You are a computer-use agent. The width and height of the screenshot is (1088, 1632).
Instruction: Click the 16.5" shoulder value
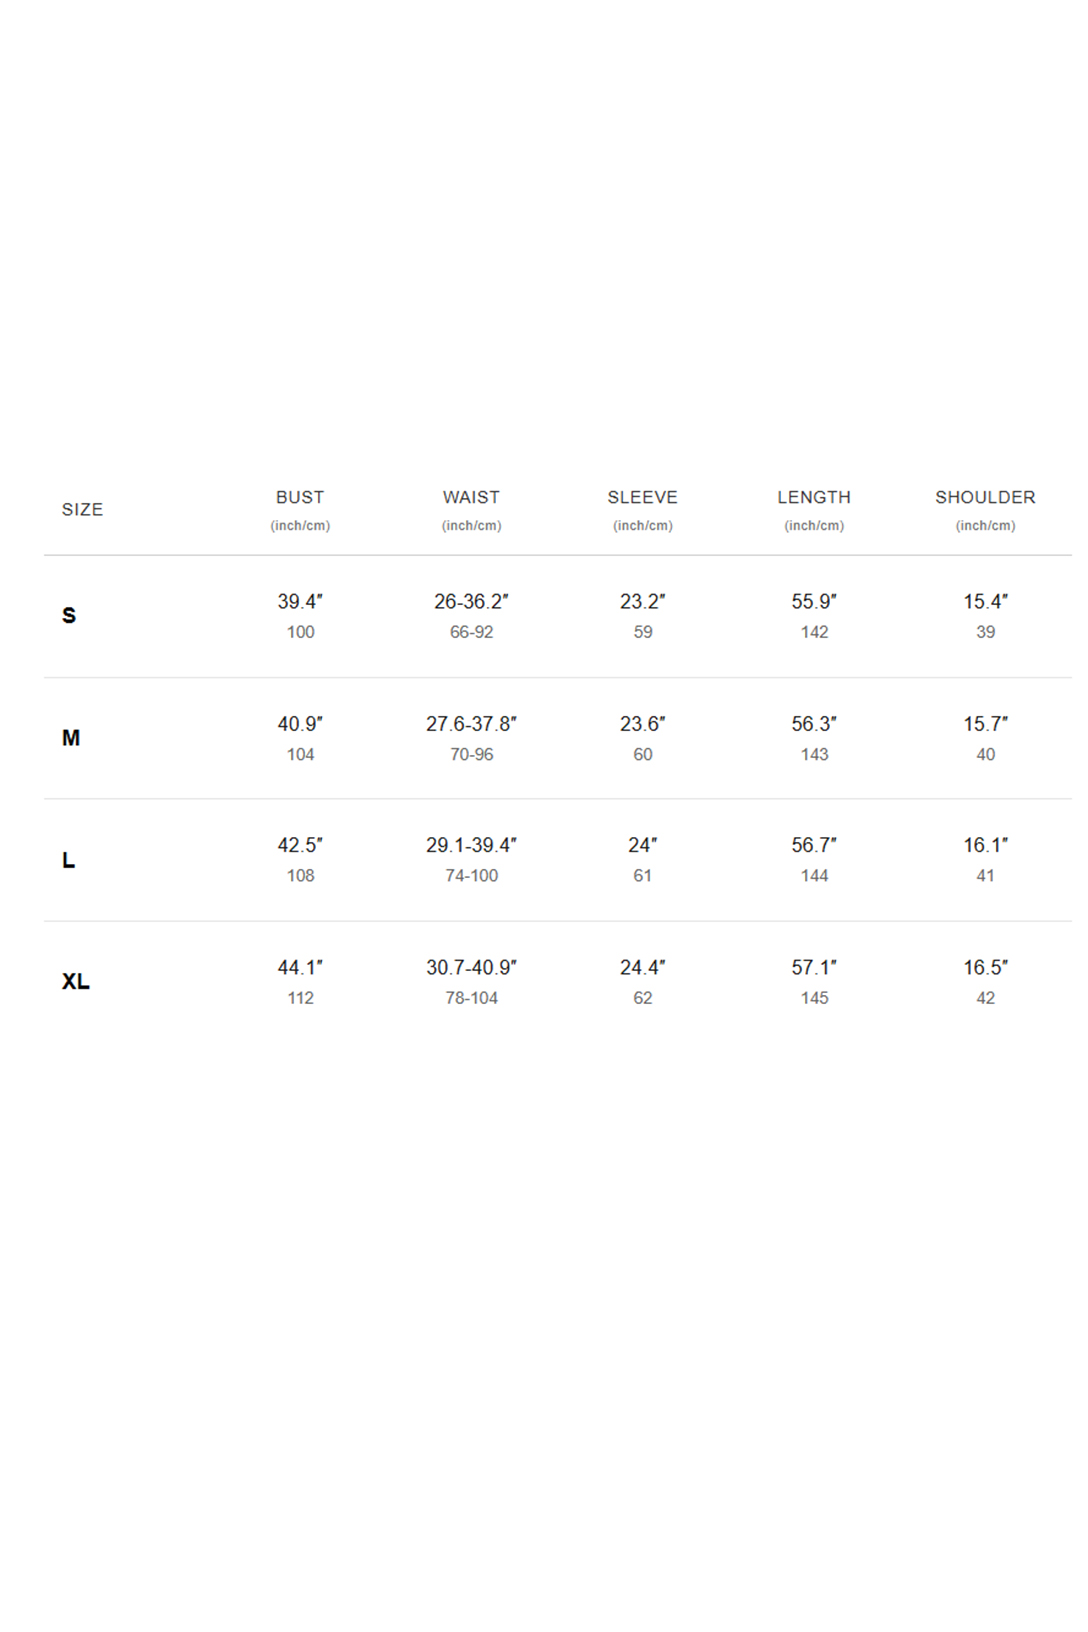[x=985, y=967]
